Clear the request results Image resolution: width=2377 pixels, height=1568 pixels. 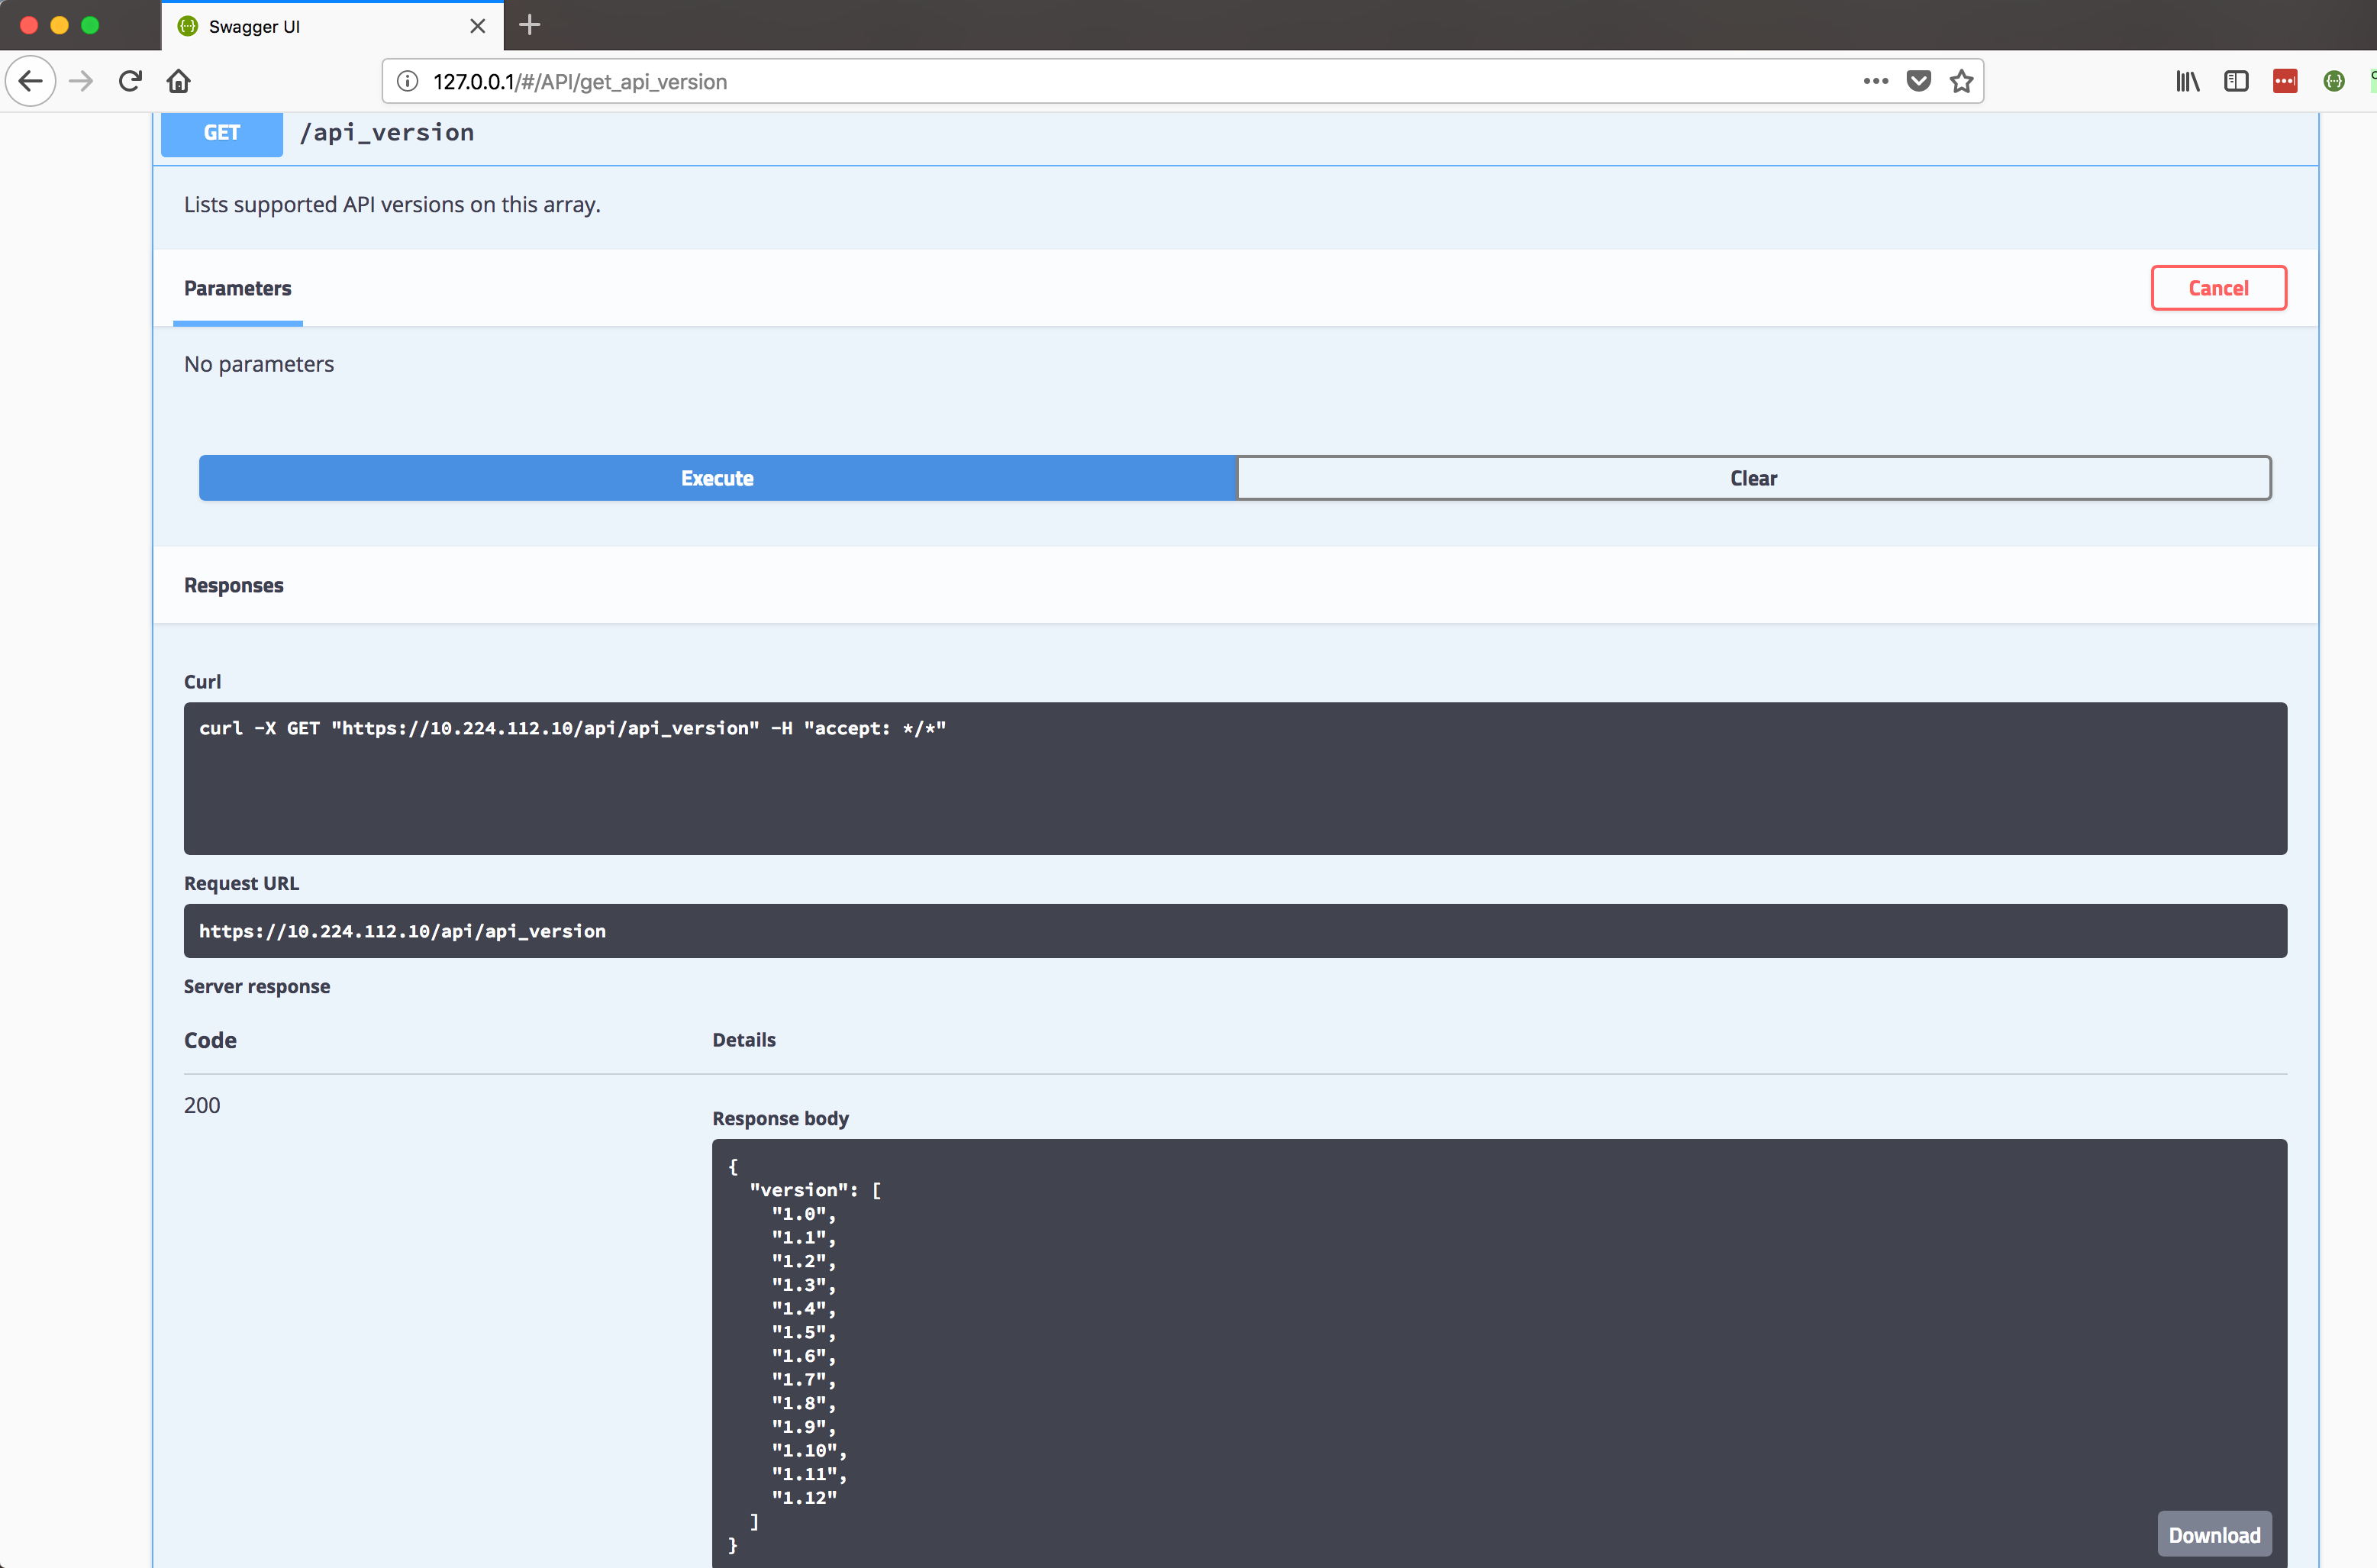pos(1753,478)
